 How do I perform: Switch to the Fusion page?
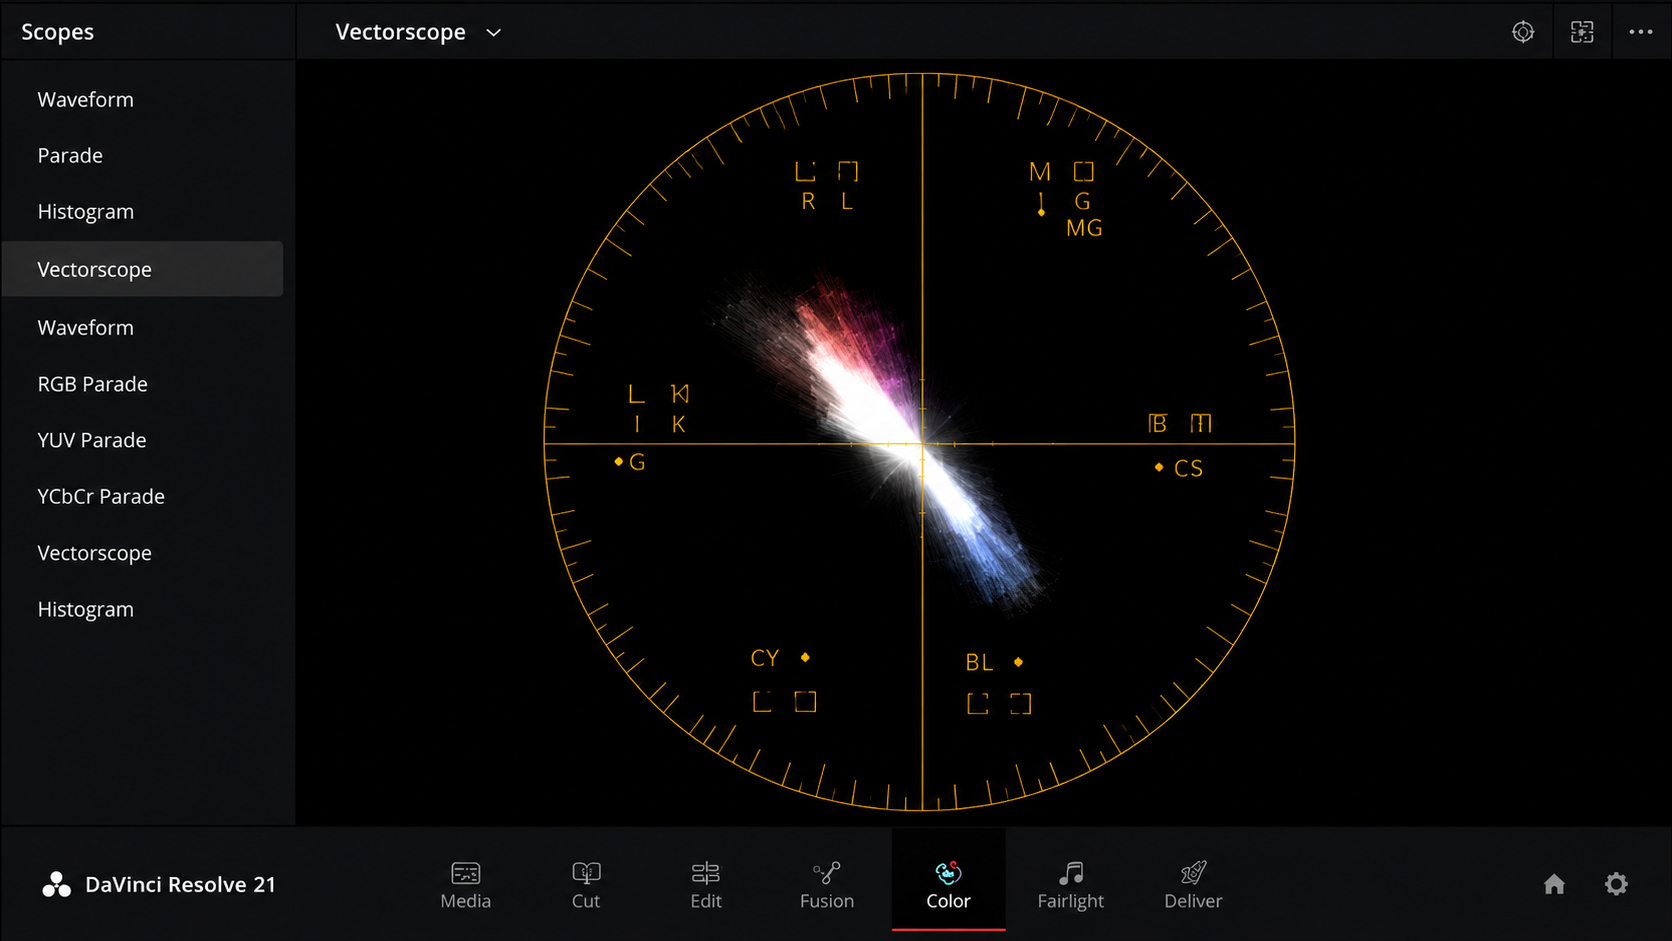(827, 885)
